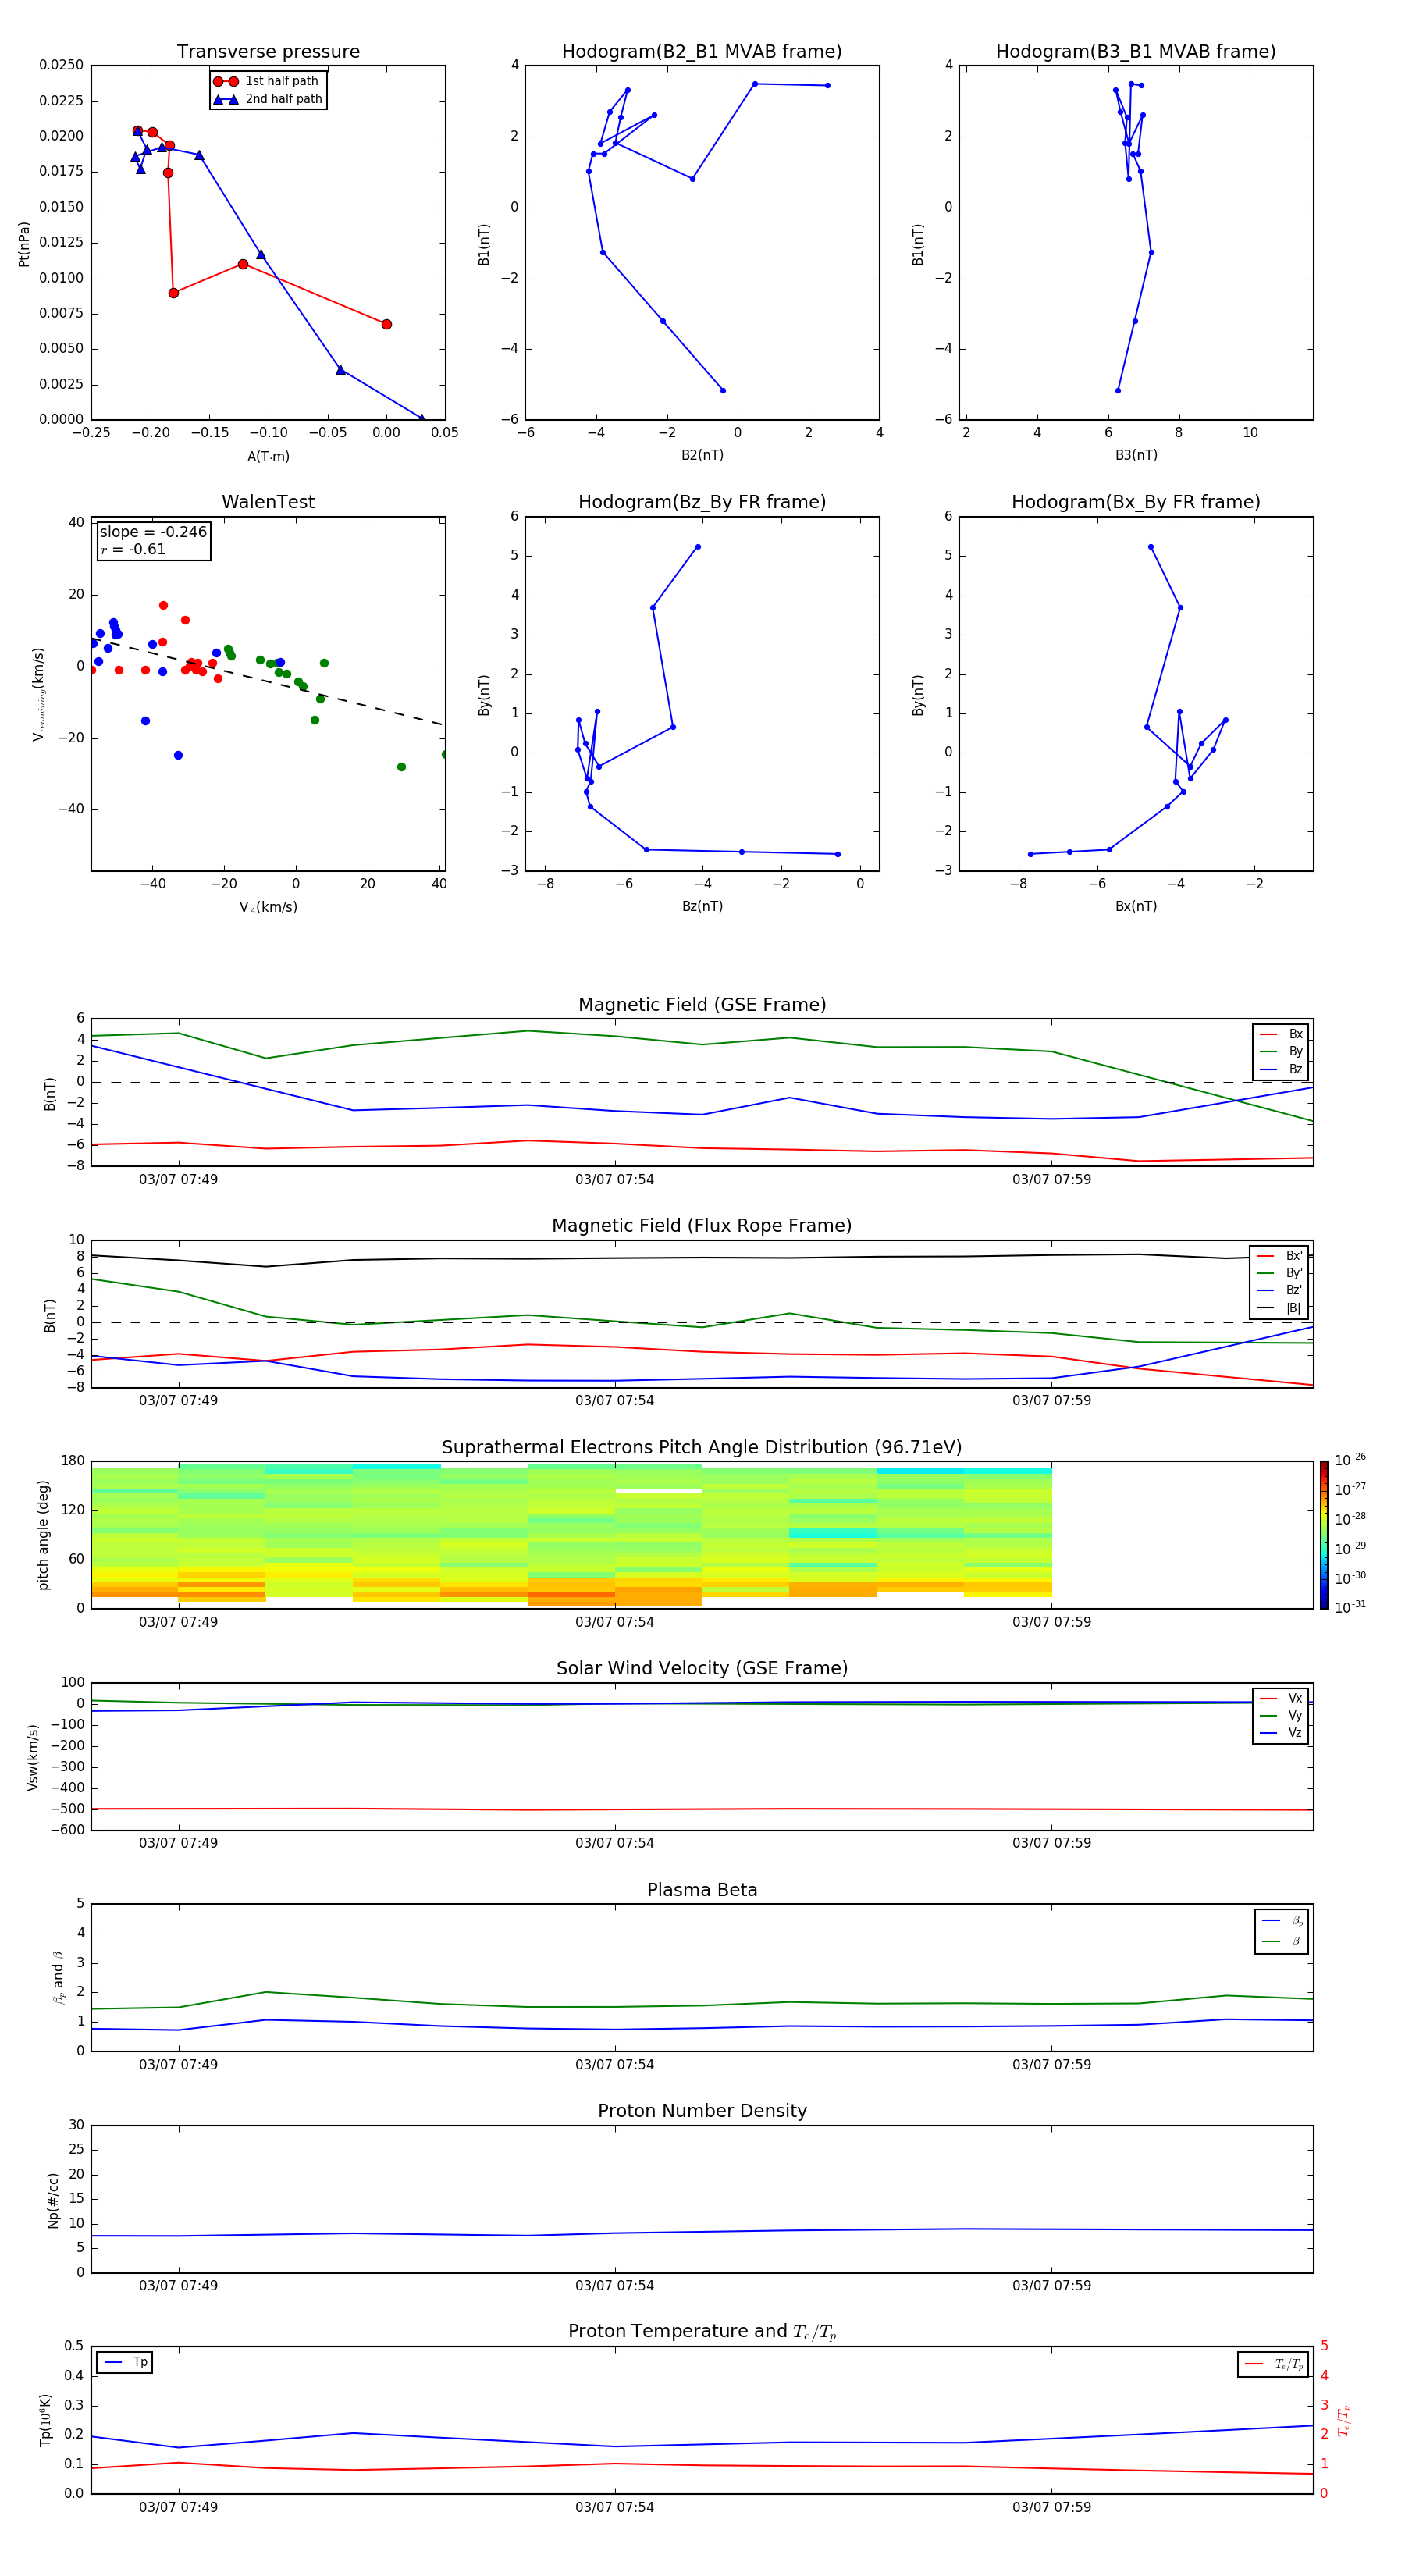
Task: Click the Suprathermal Electrons Pitch Angle Distribution title
Action: point(702,1448)
